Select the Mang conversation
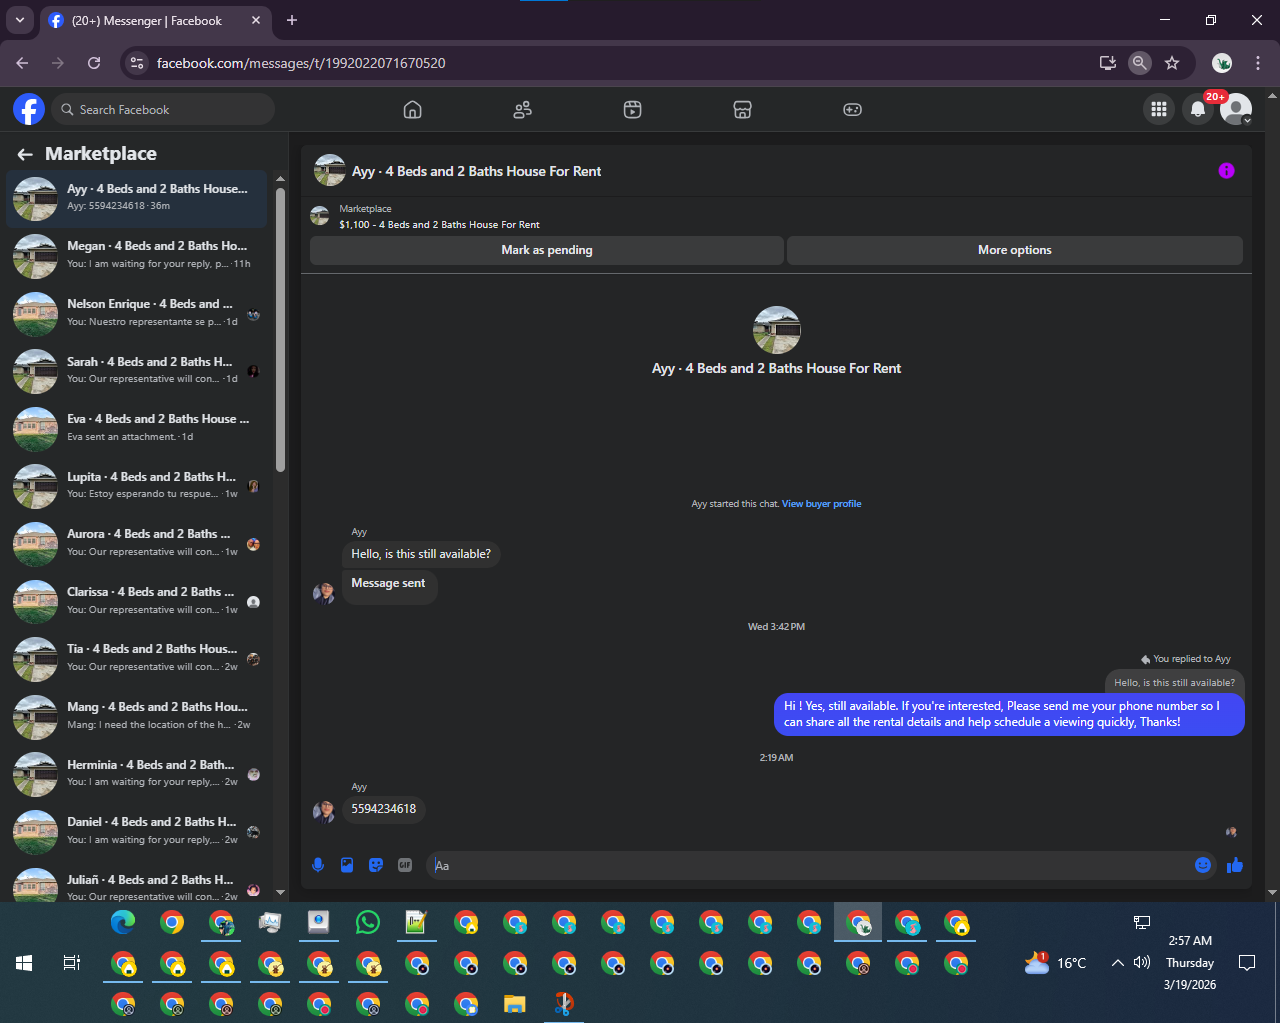 [137, 716]
